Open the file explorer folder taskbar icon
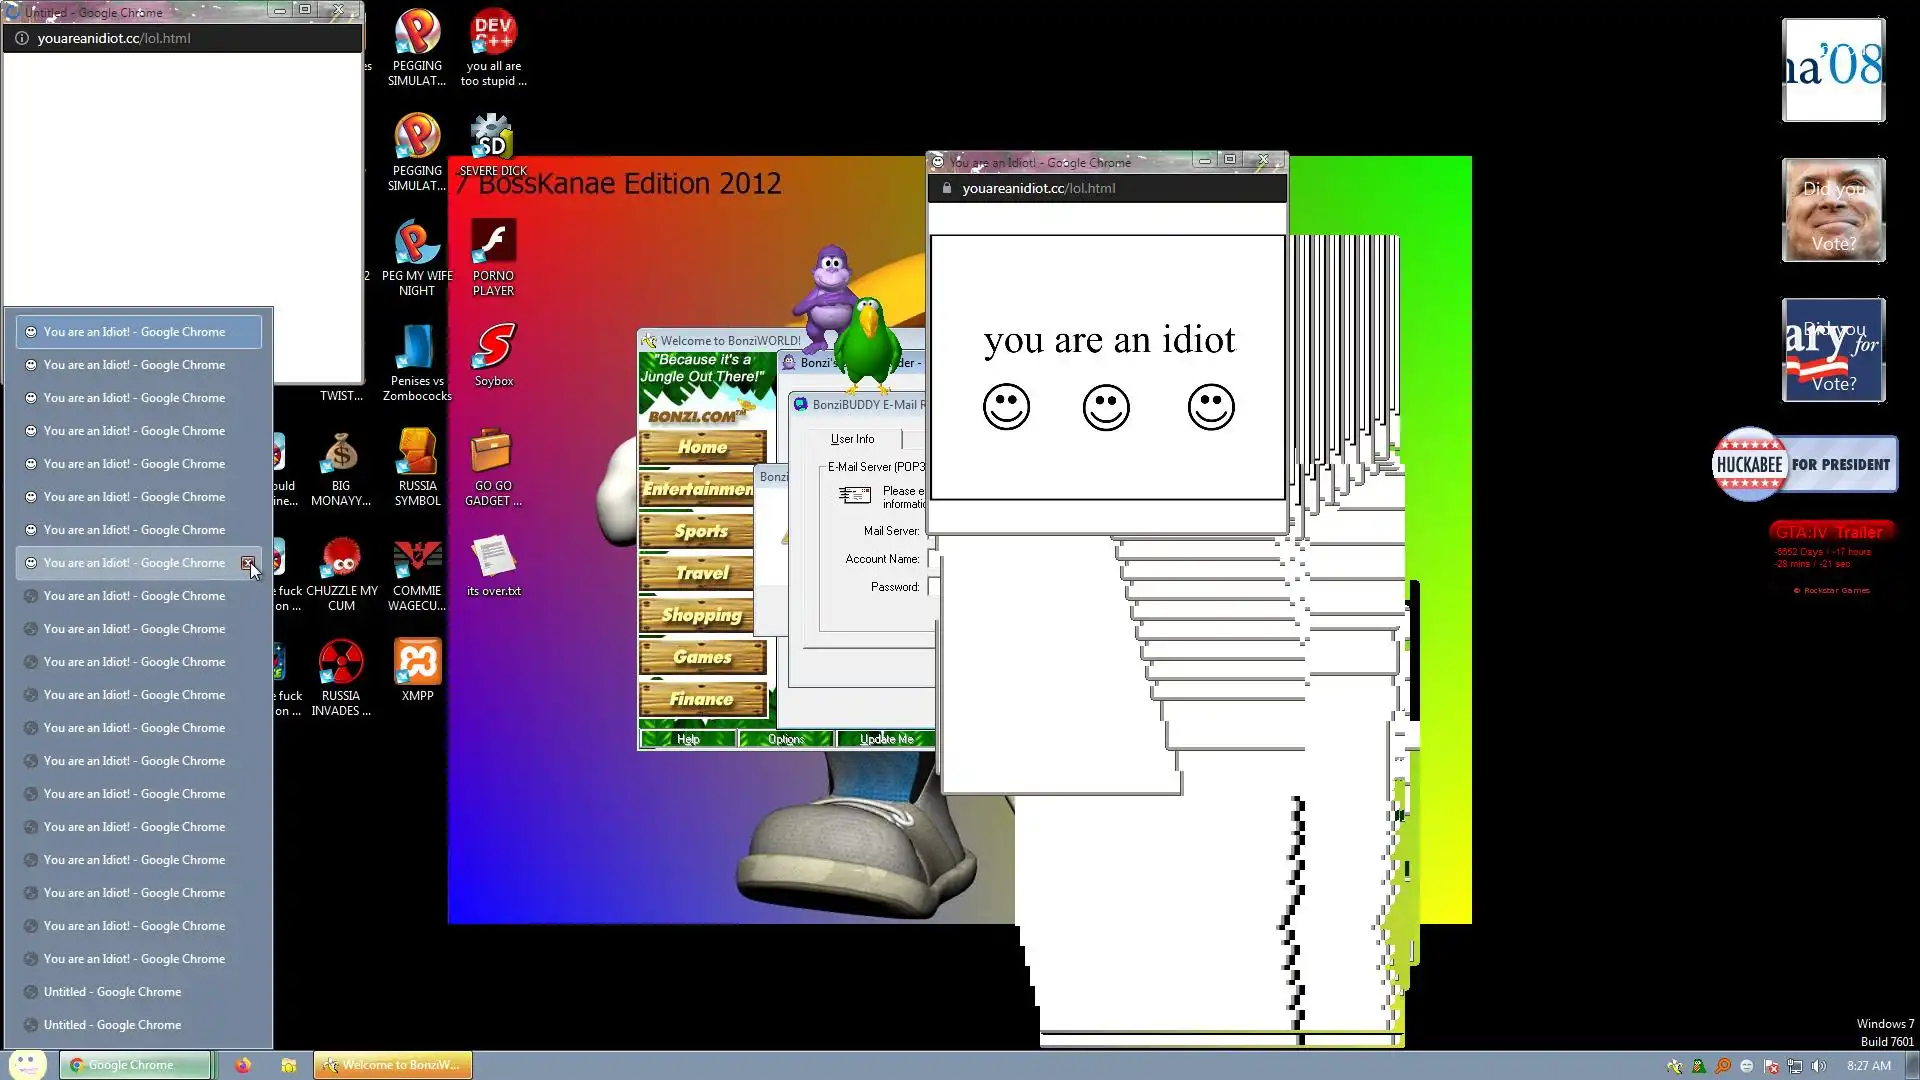Viewport: 1920px width, 1080px height. (288, 1065)
